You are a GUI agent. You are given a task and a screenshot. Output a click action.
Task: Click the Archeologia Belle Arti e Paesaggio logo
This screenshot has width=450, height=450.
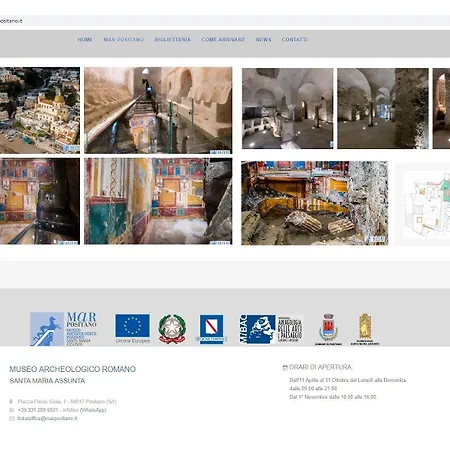click(290, 329)
